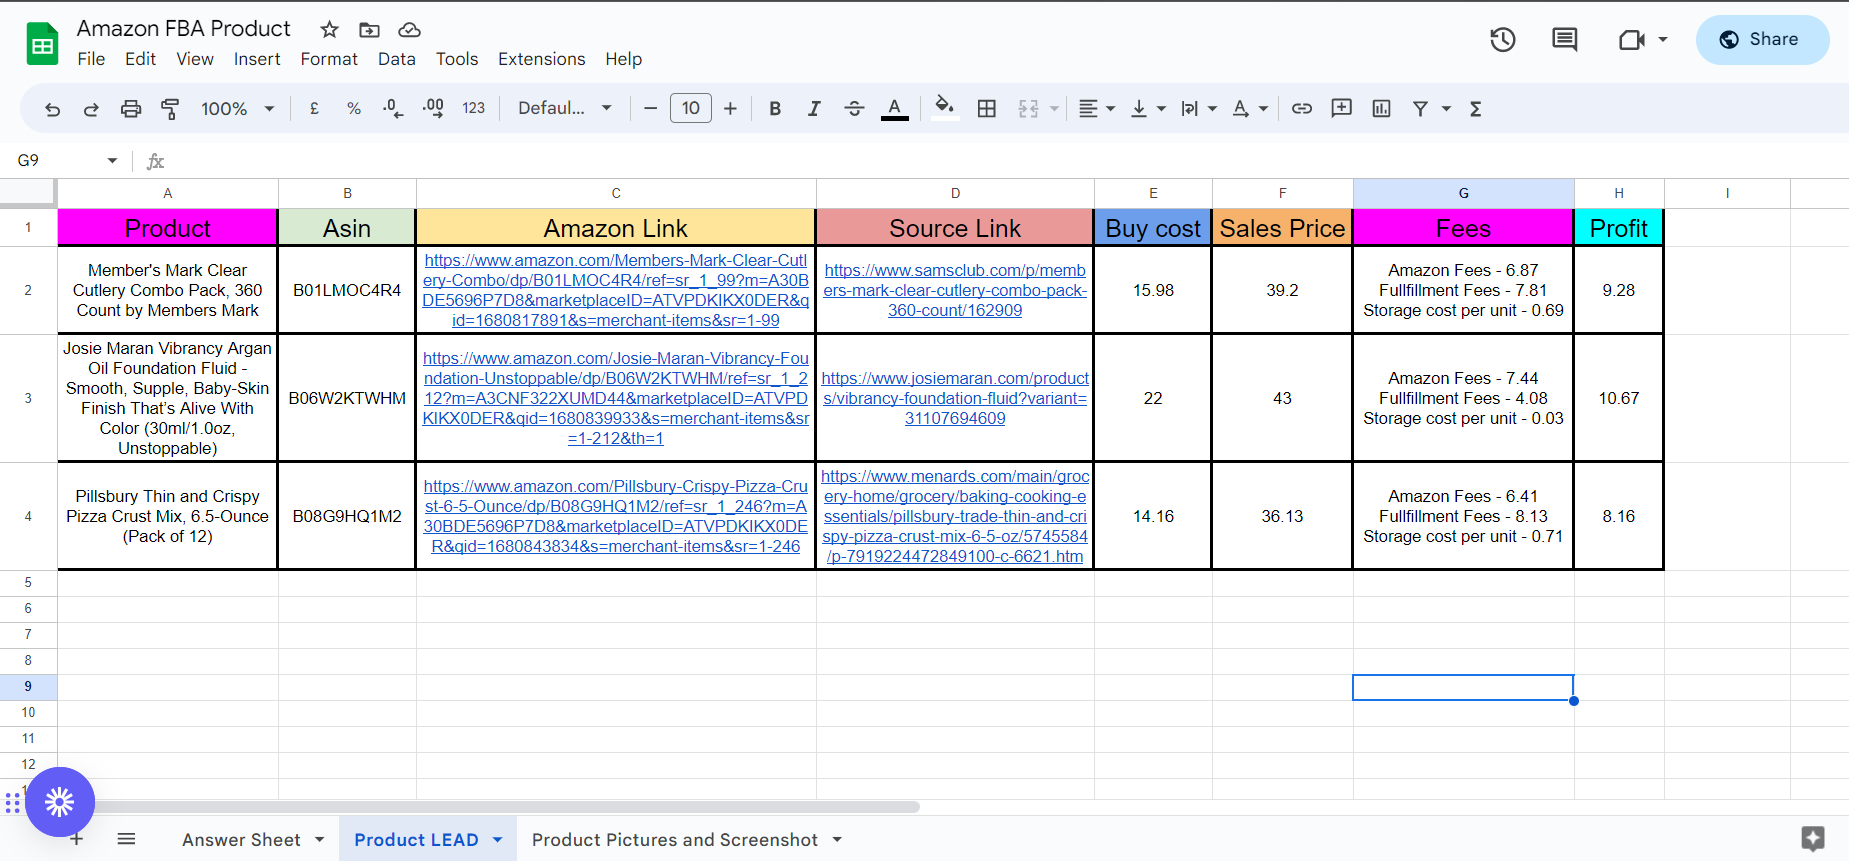1849x862 pixels.
Task: Star the Amazon FBA Product document
Action: pos(330,30)
